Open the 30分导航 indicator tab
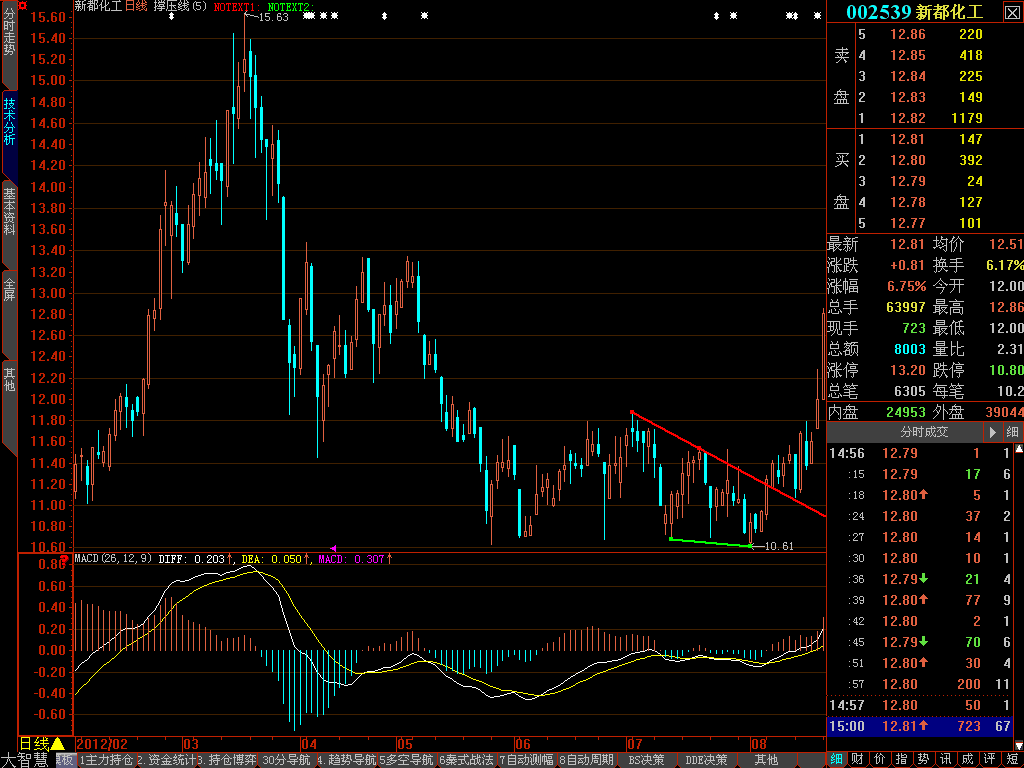The width and height of the screenshot is (1024, 768). point(287,760)
